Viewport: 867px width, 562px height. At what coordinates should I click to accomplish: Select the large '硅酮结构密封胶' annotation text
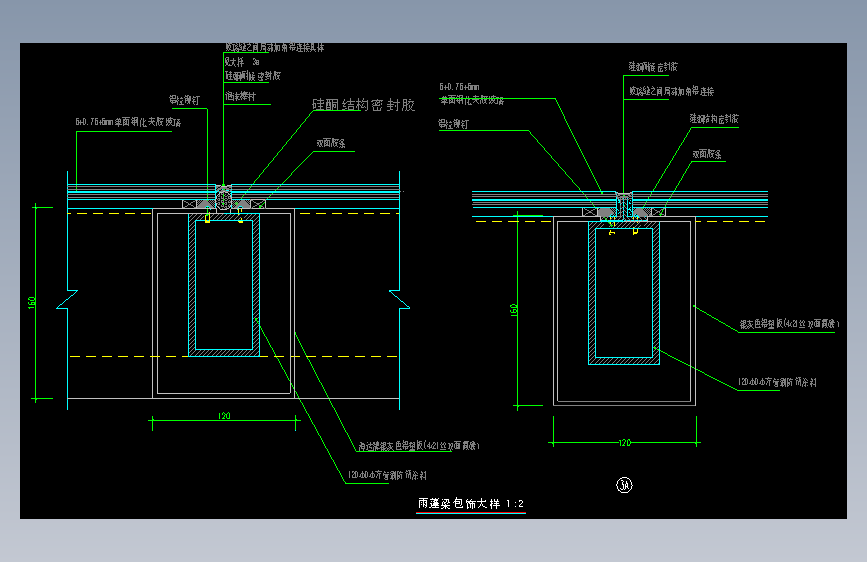(x=363, y=105)
